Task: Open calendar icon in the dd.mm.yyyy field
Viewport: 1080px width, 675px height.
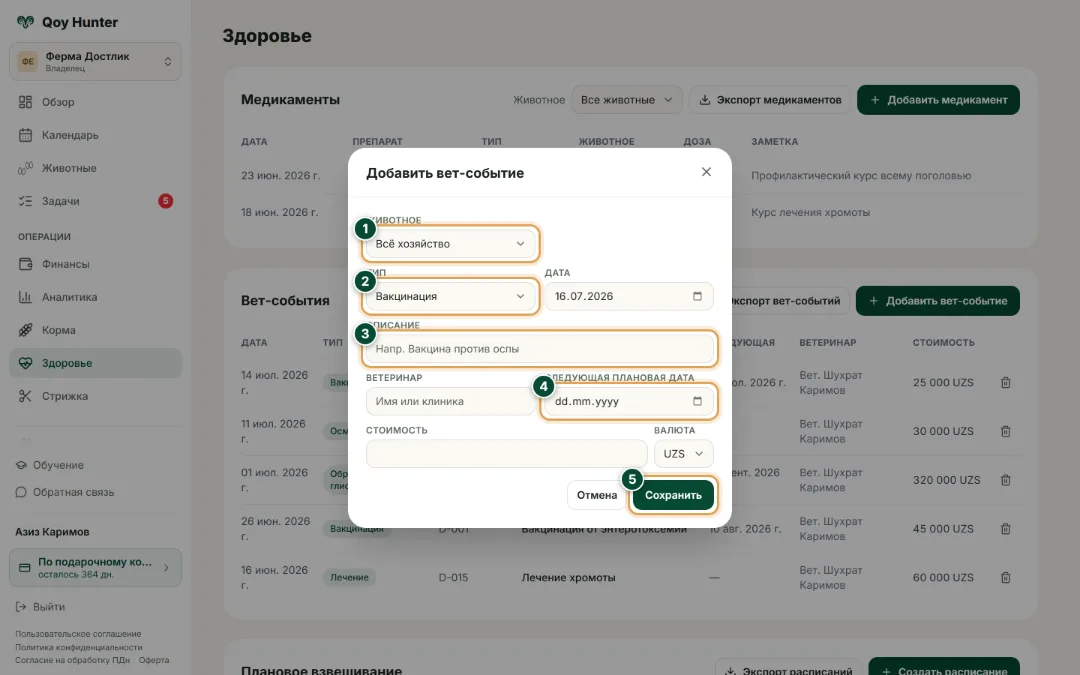Action: (697, 402)
